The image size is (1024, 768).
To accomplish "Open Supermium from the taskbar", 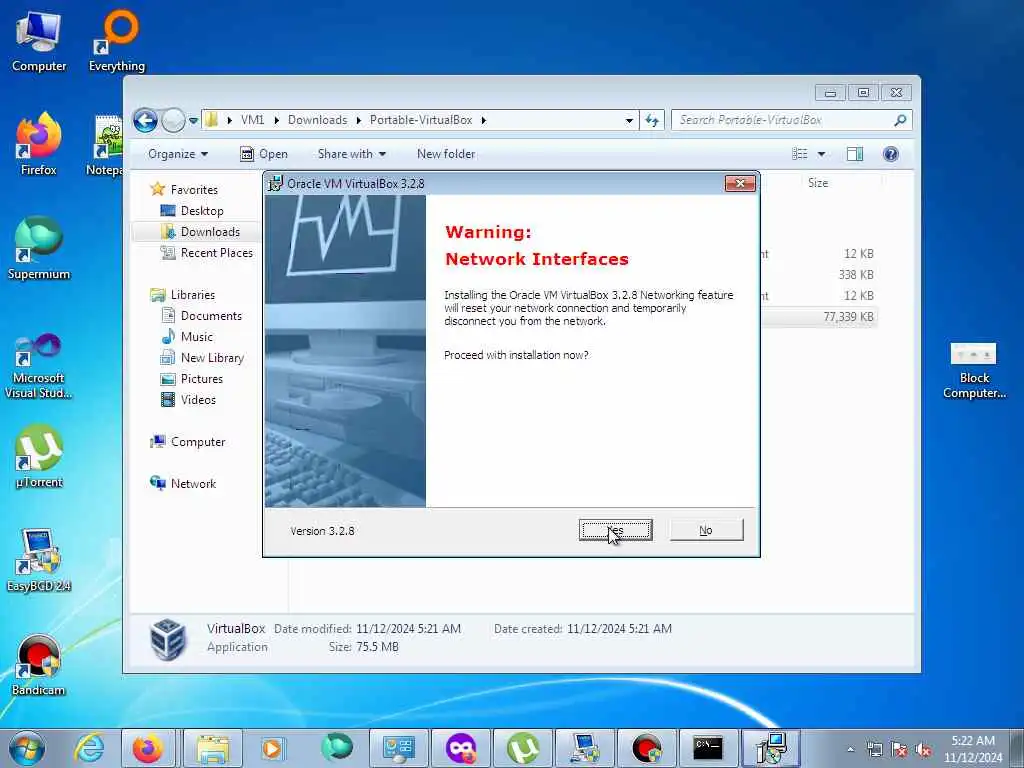I will coord(336,748).
